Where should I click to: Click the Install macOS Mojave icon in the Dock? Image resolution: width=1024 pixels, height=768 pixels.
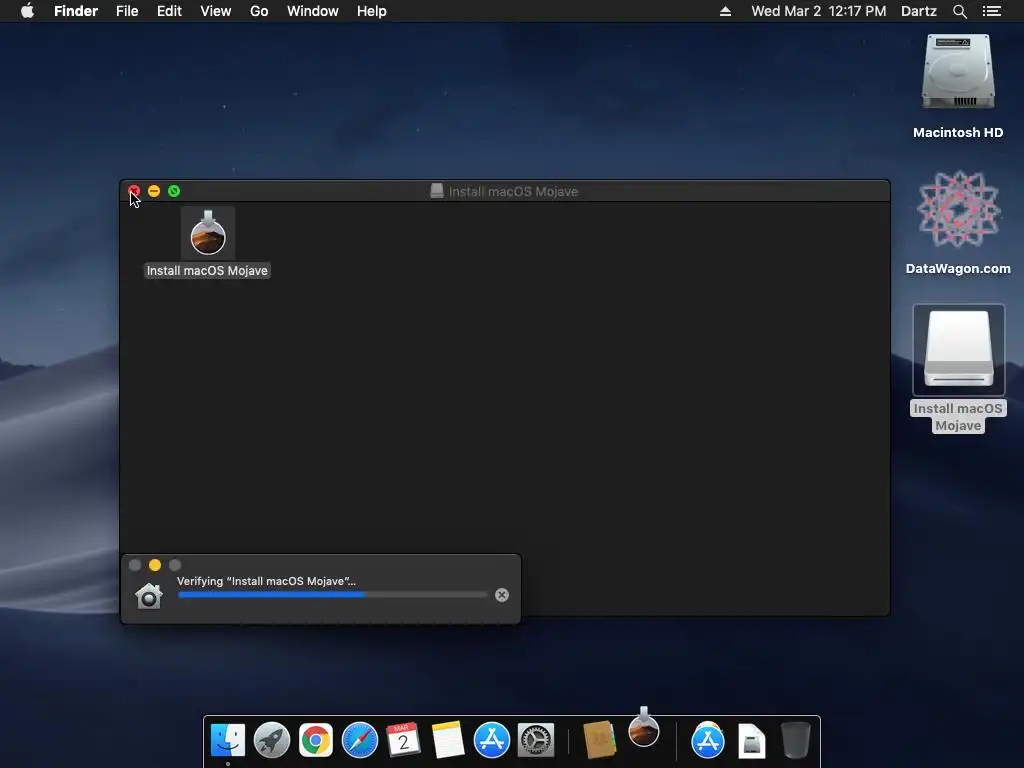[x=644, y=728]
